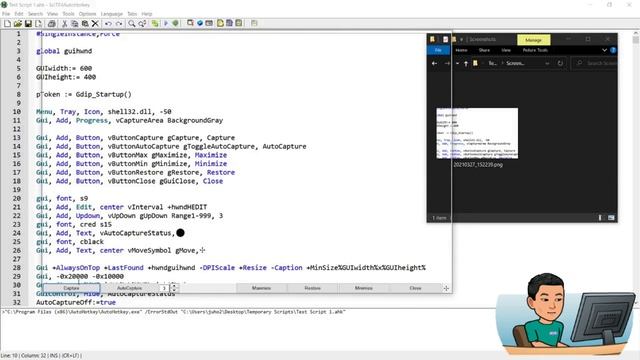Click the green shield toolbar icon
The image size is (640, 360).
pos(176,24)
